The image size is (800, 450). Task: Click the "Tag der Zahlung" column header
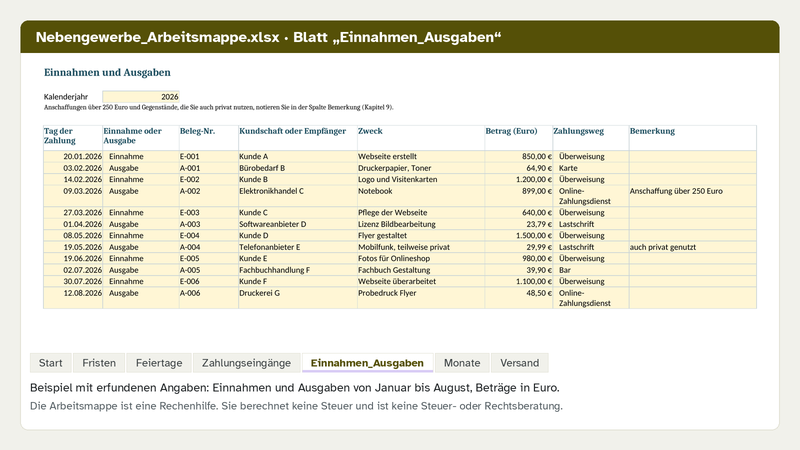coord(73,138)
